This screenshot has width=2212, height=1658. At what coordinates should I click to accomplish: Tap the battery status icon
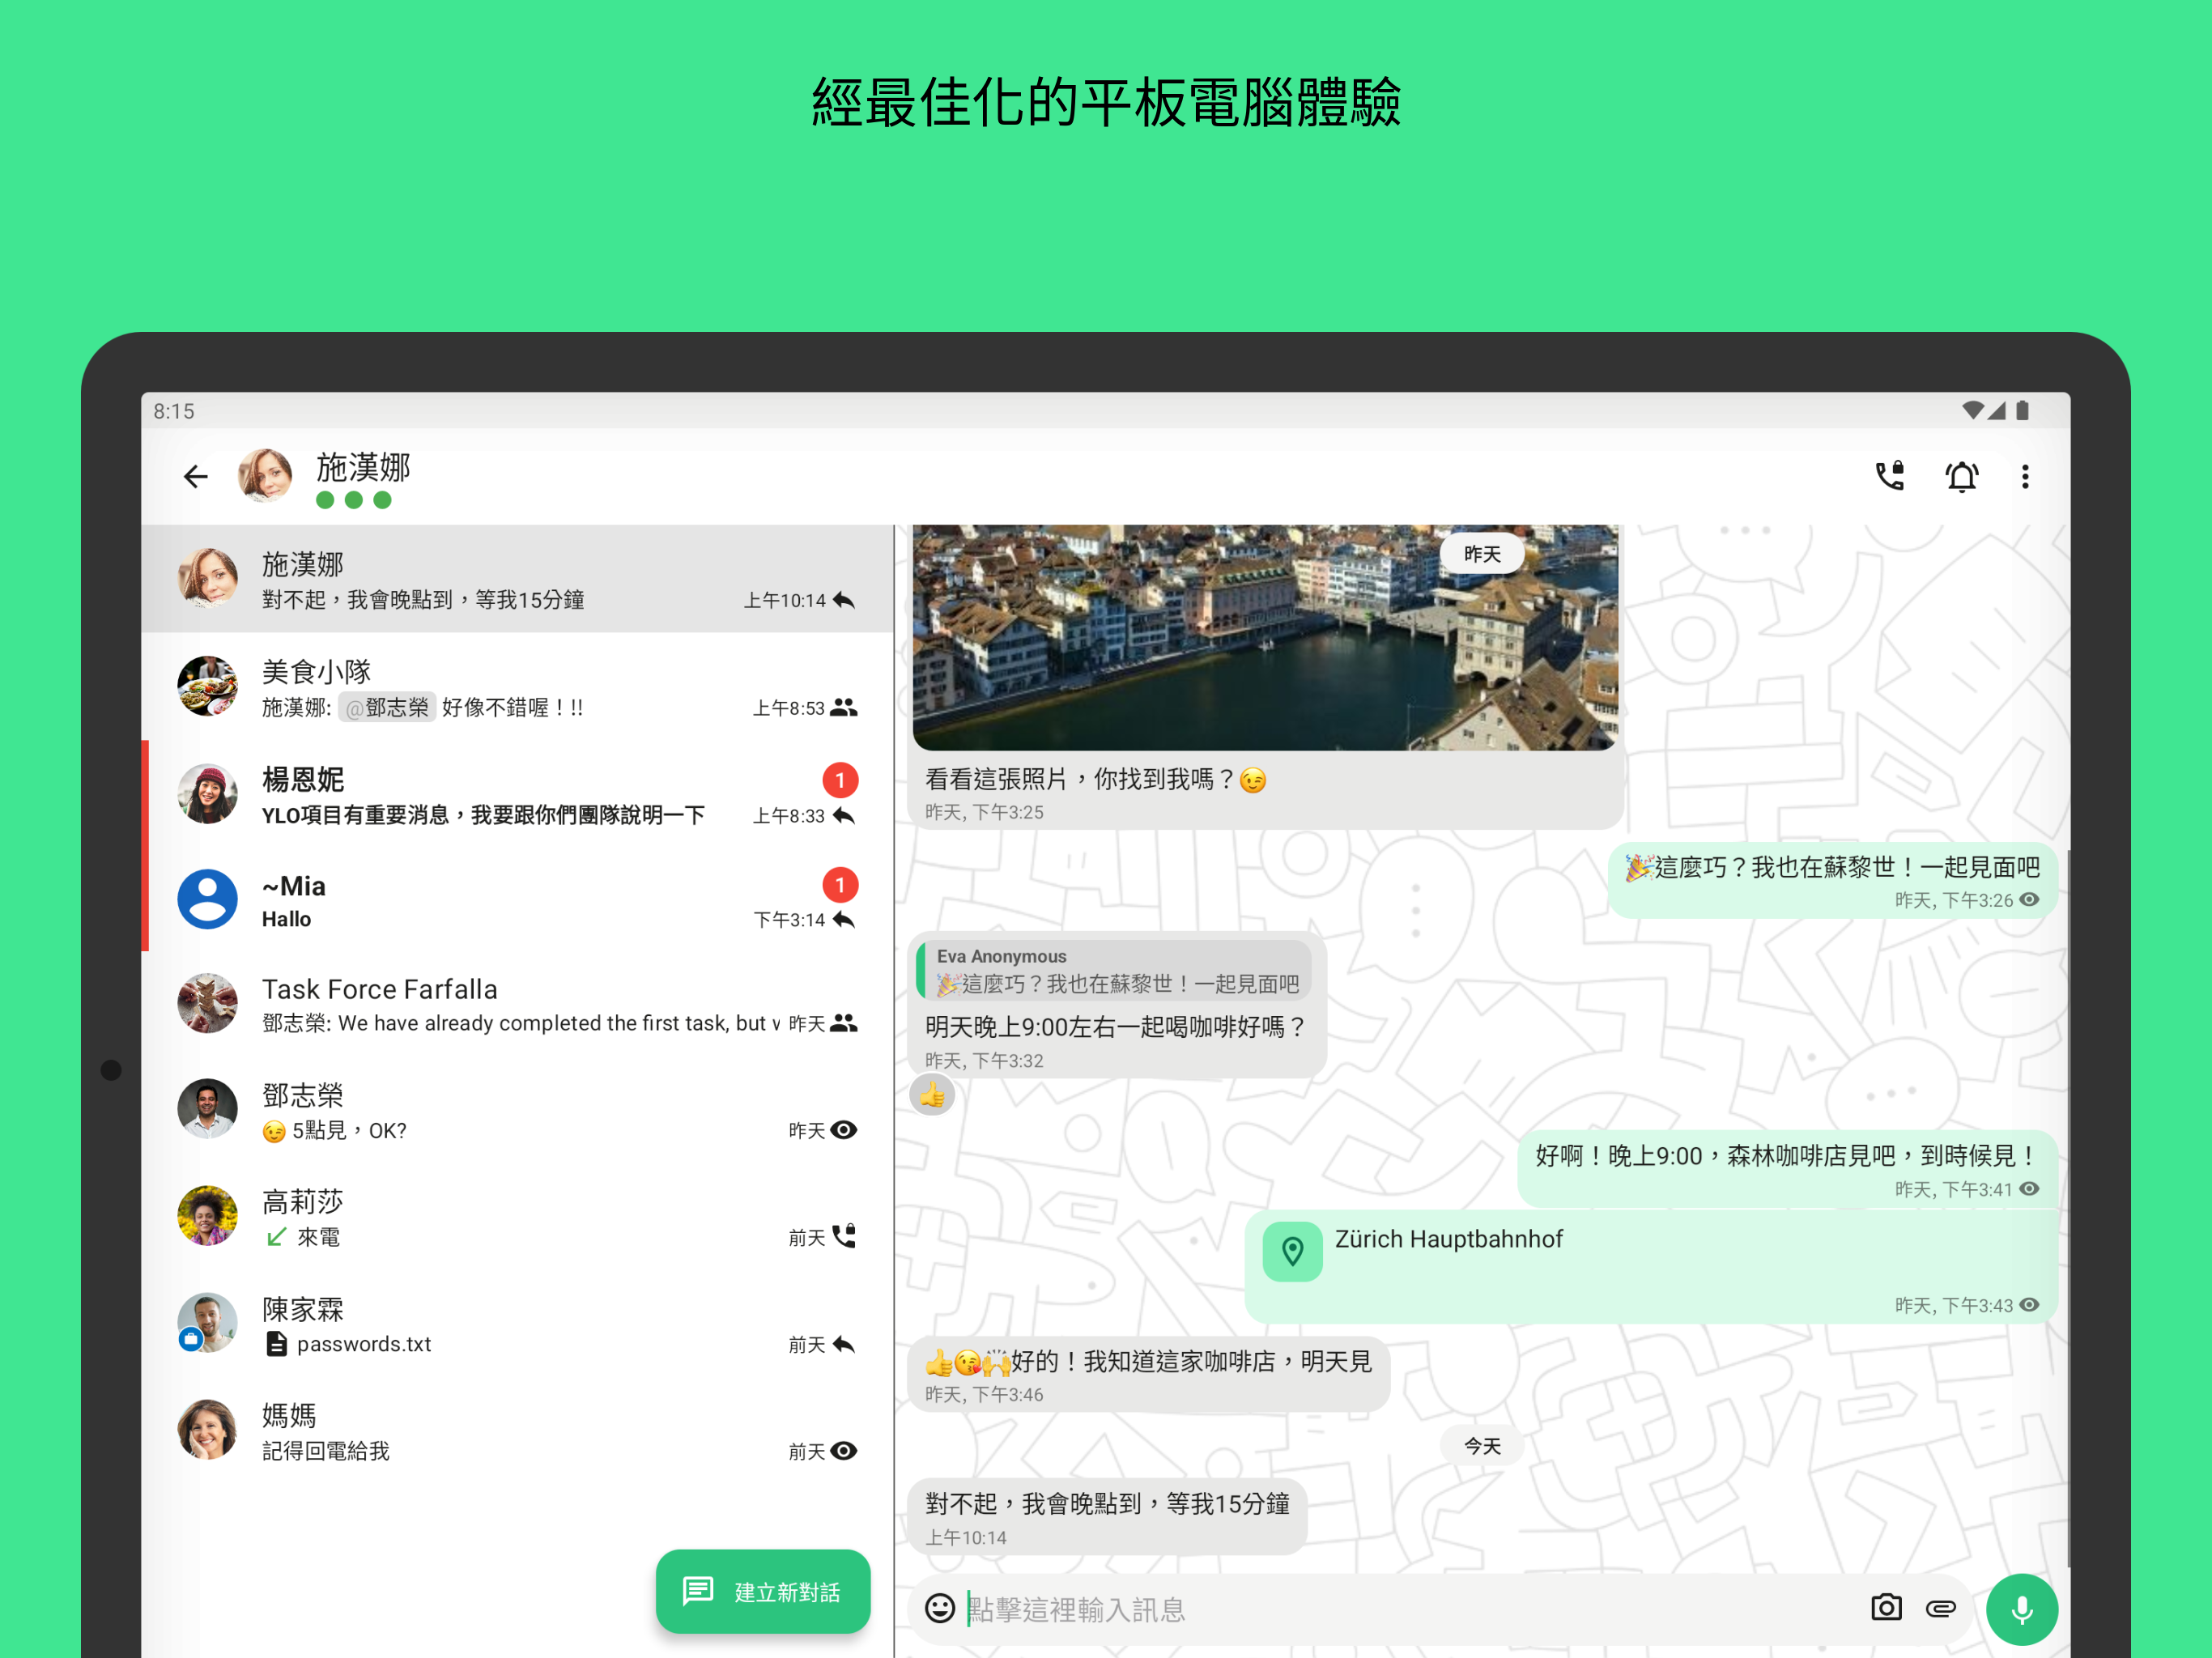click(x=2022, y=410)
